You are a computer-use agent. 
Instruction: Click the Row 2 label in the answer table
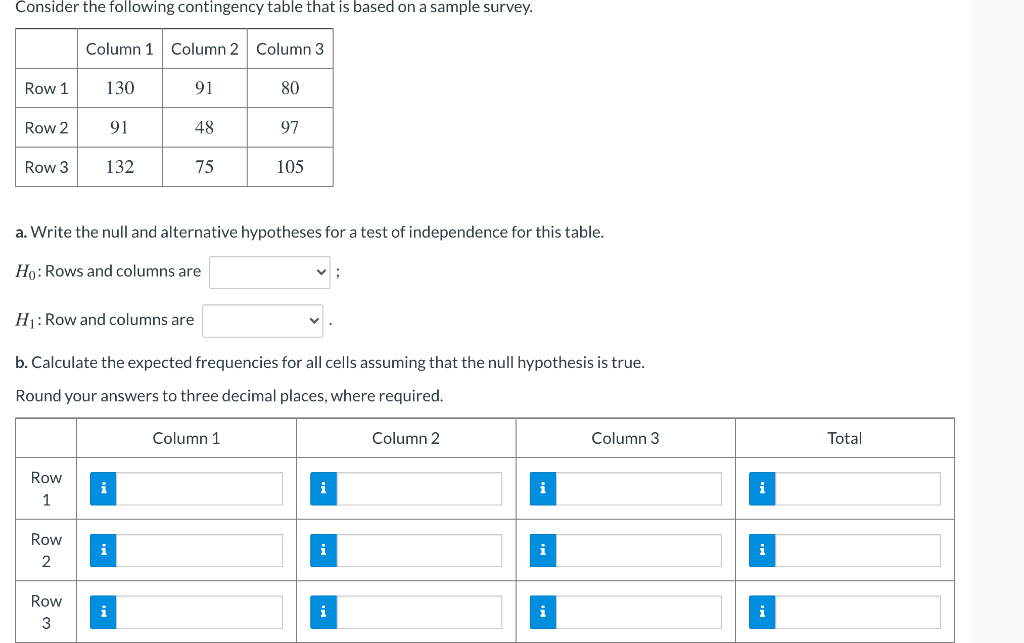pos(45,550)
